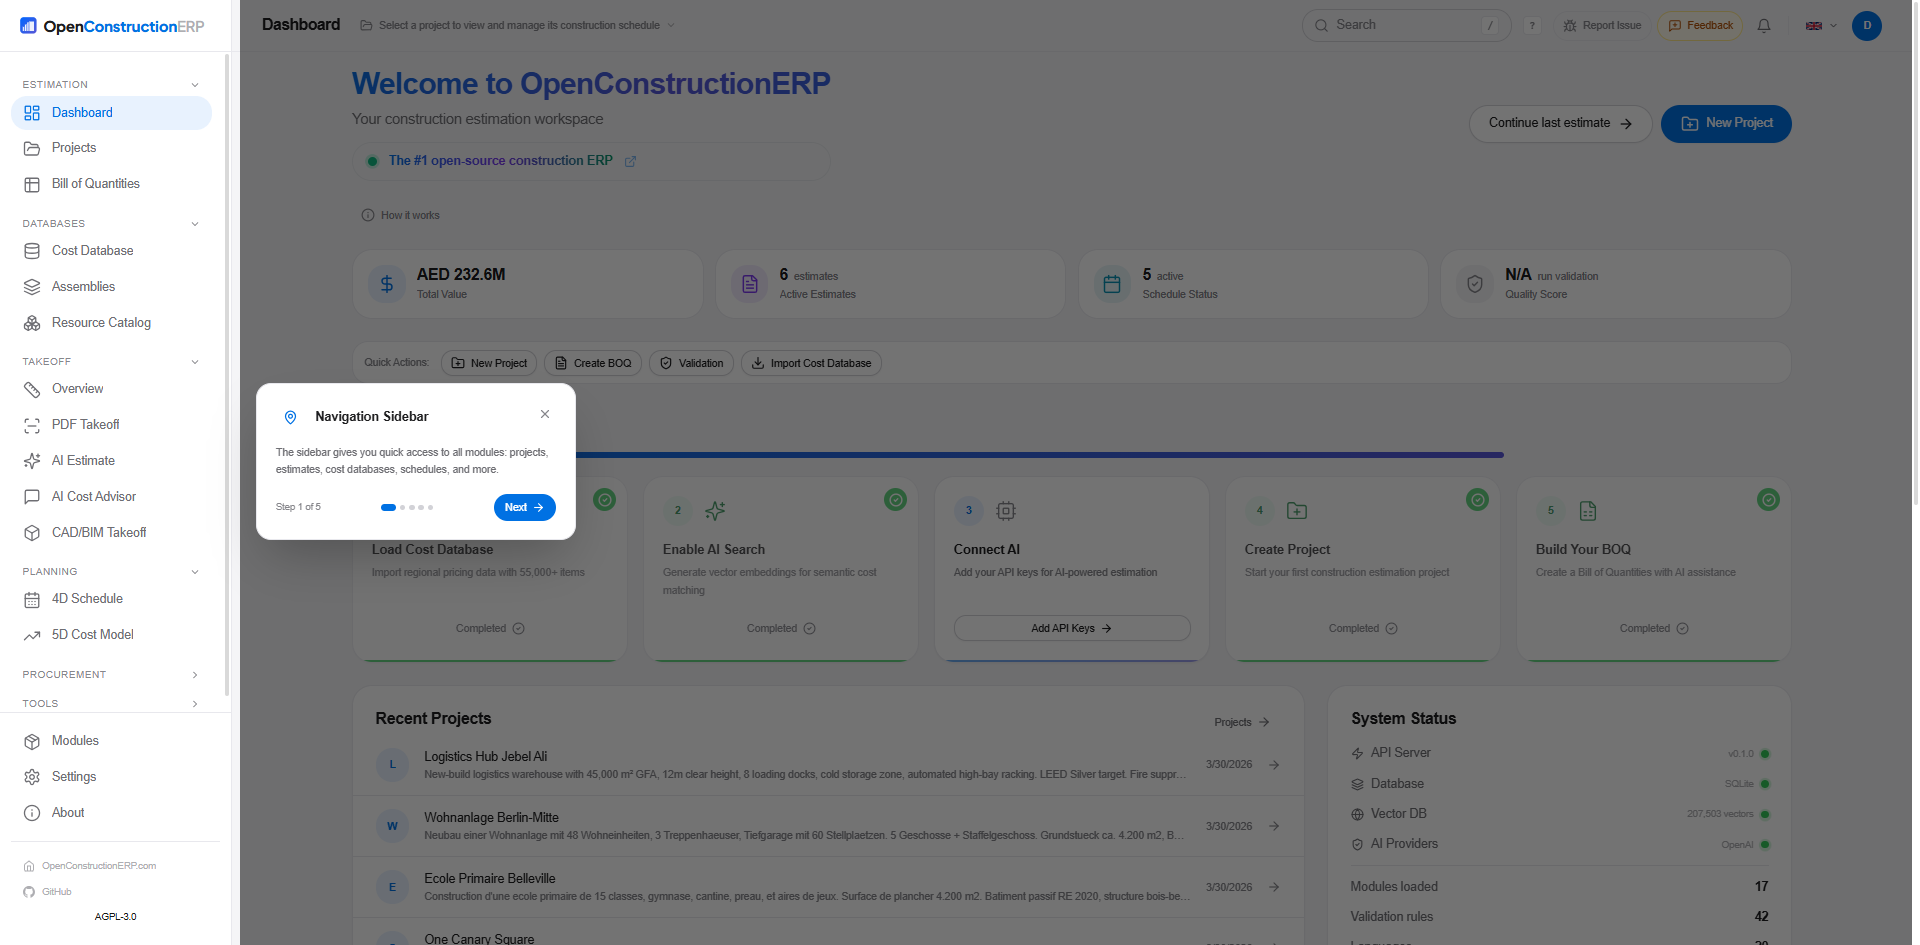Click the help question mark icon
Image resolution: width=1920 pixels, height=945 pixels.
click(1532, 26)
